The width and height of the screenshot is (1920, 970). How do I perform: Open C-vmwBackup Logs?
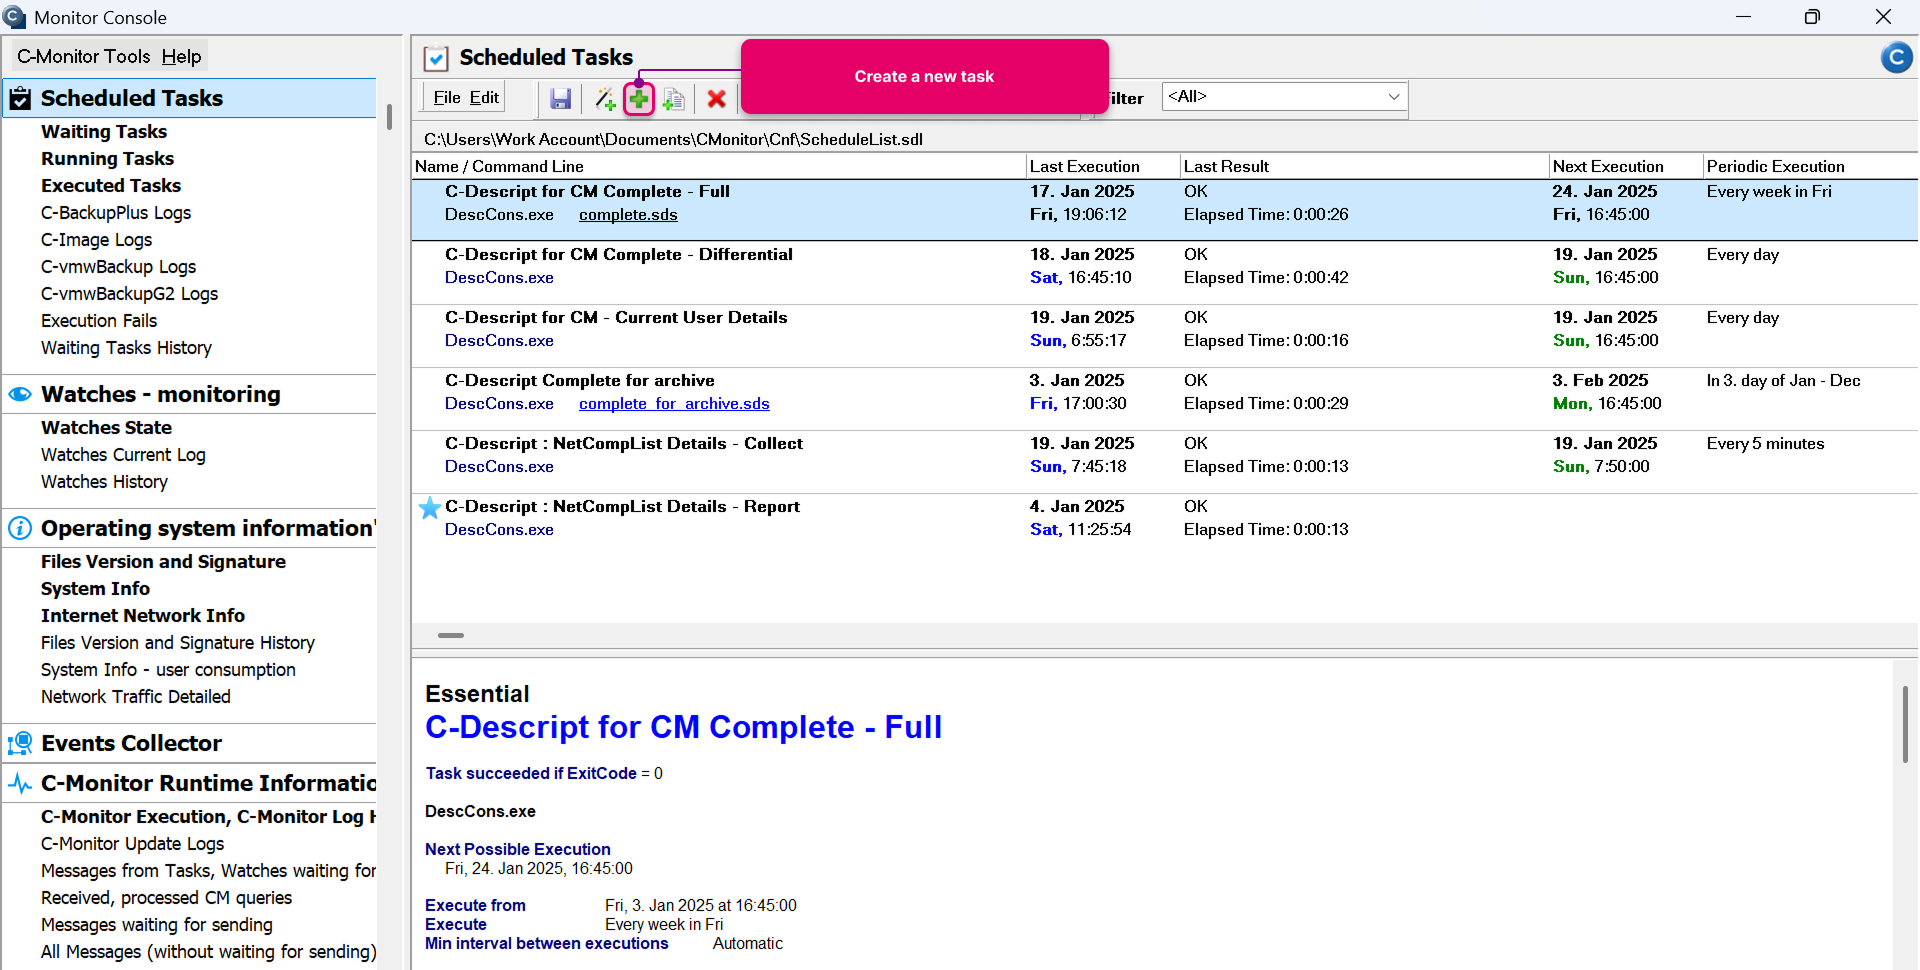[118, 266]
